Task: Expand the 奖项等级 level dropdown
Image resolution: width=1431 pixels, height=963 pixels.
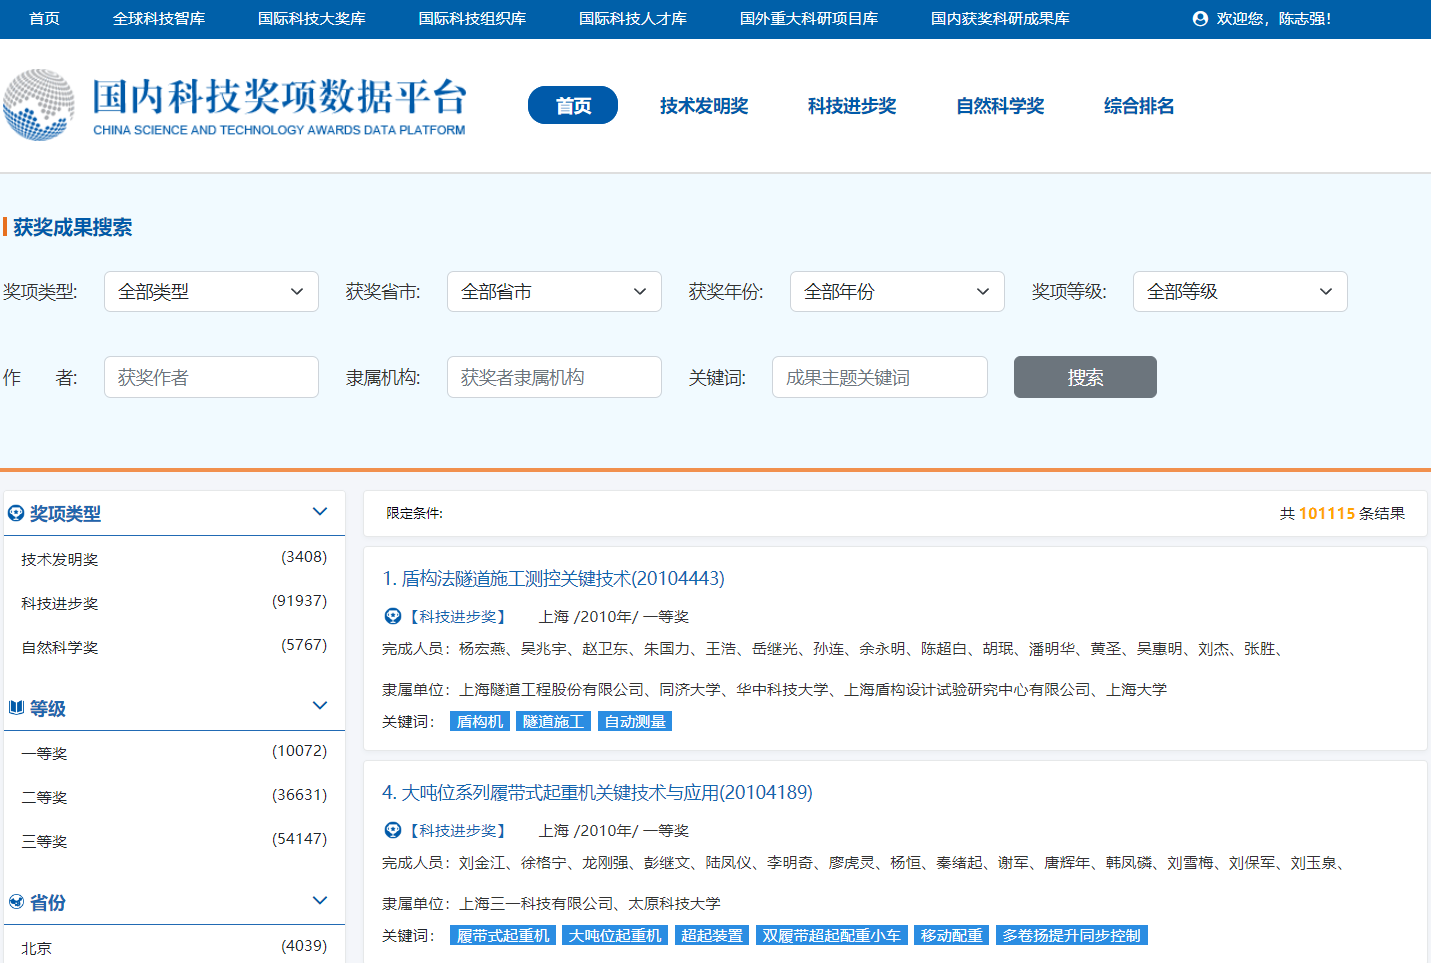Action: coord(1240,292)
